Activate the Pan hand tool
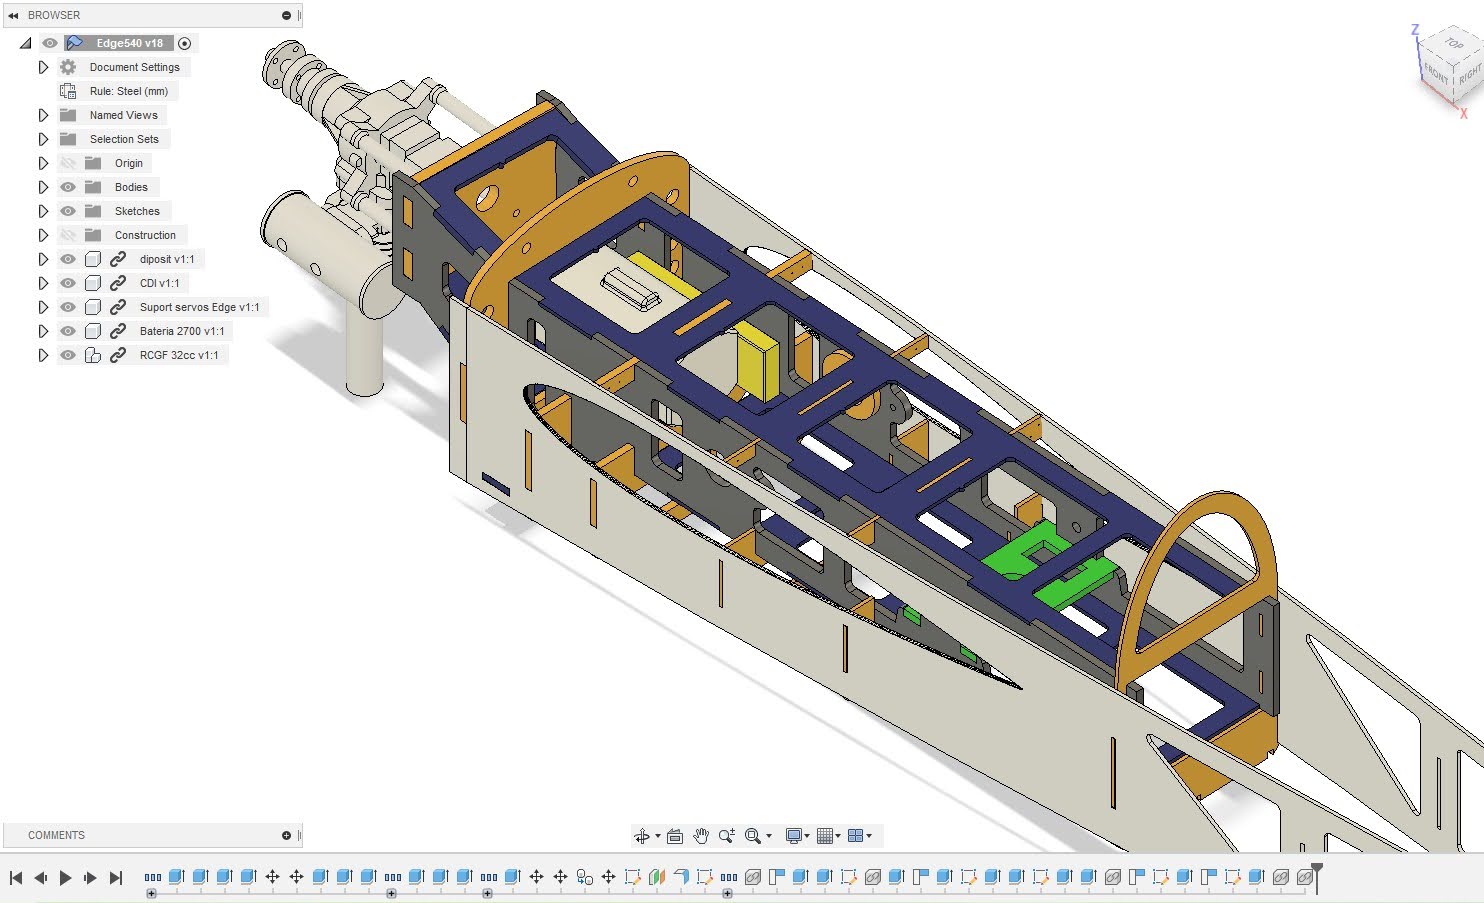Screen dimensions: 1484x903 (x=701, y=836)
